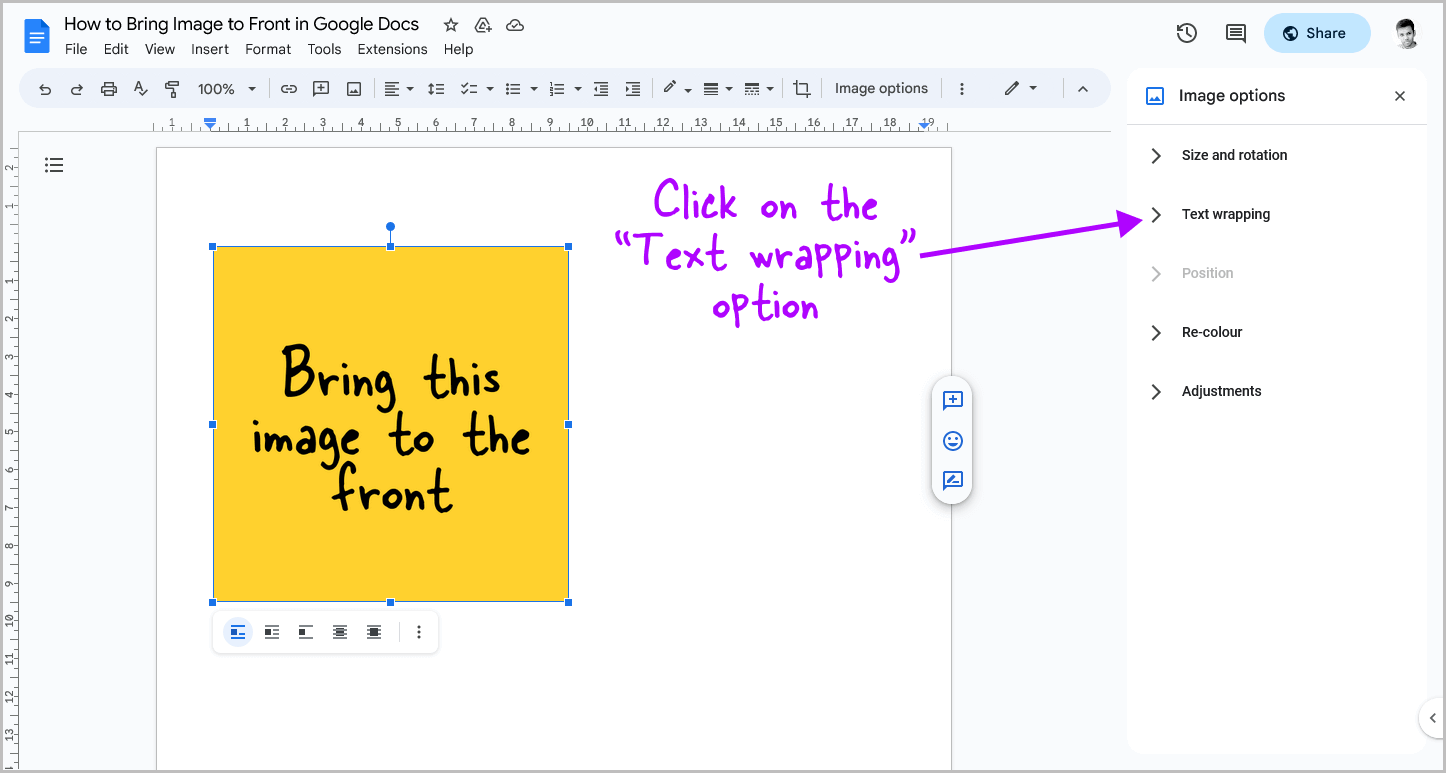Close the Image options panel
The image size is (1446, 773).
click(x=1400, y=96)
